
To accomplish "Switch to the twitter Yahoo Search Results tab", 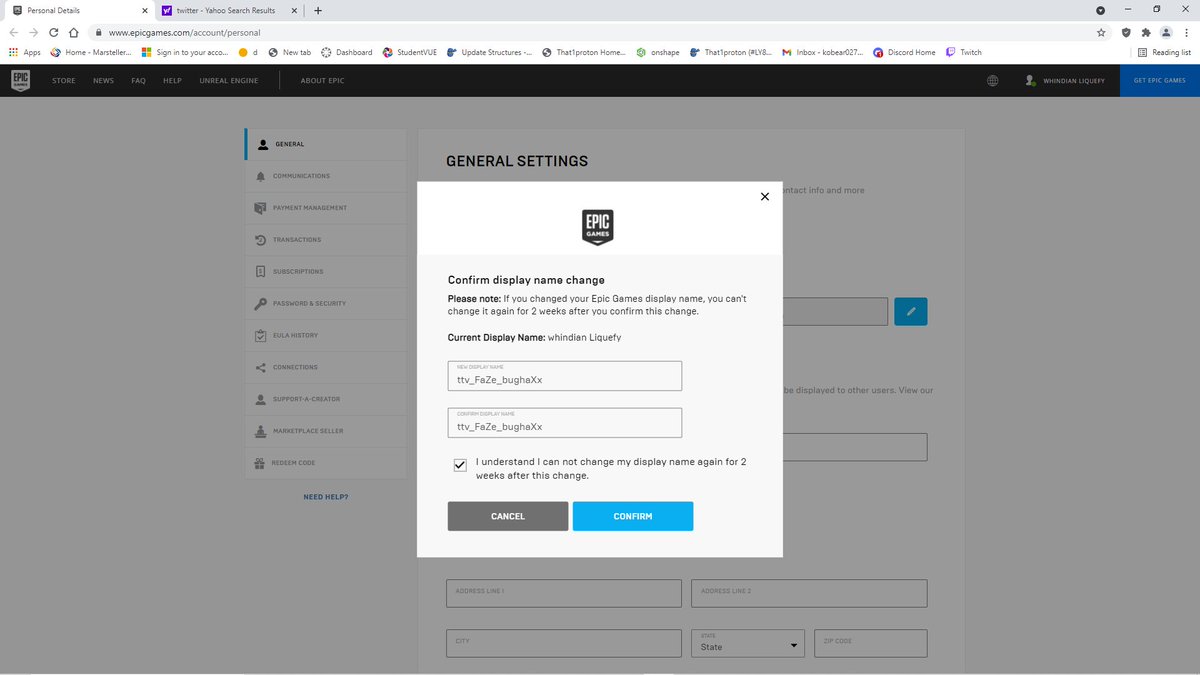I will 230,11.
